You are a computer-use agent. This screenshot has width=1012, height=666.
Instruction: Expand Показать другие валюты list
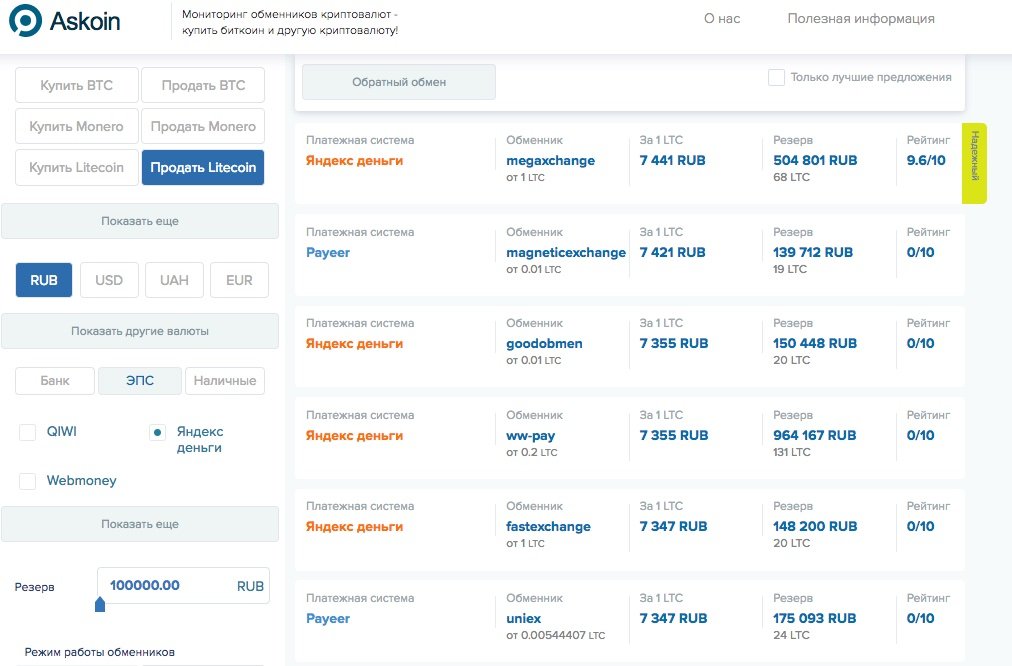[140, 331]
